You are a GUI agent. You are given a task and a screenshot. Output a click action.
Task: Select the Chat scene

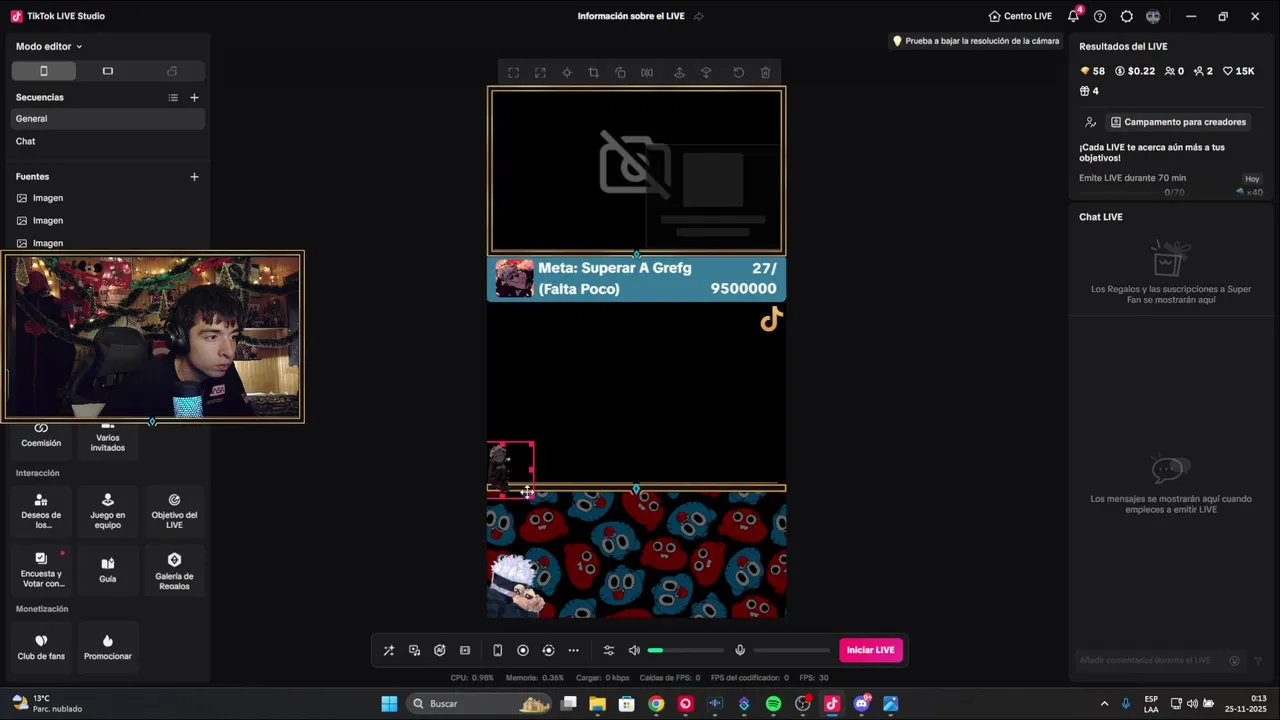[x=108, y=141]
